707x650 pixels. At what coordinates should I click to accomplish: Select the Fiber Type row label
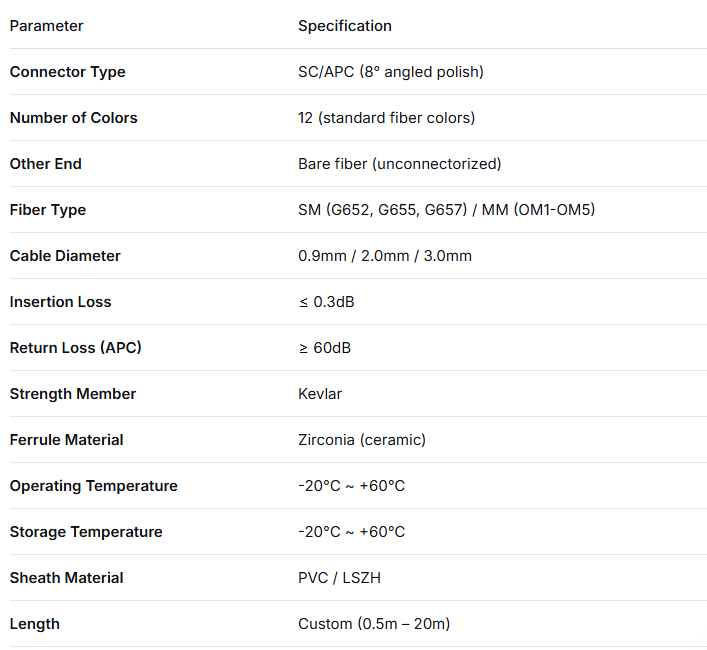[48, 210]
